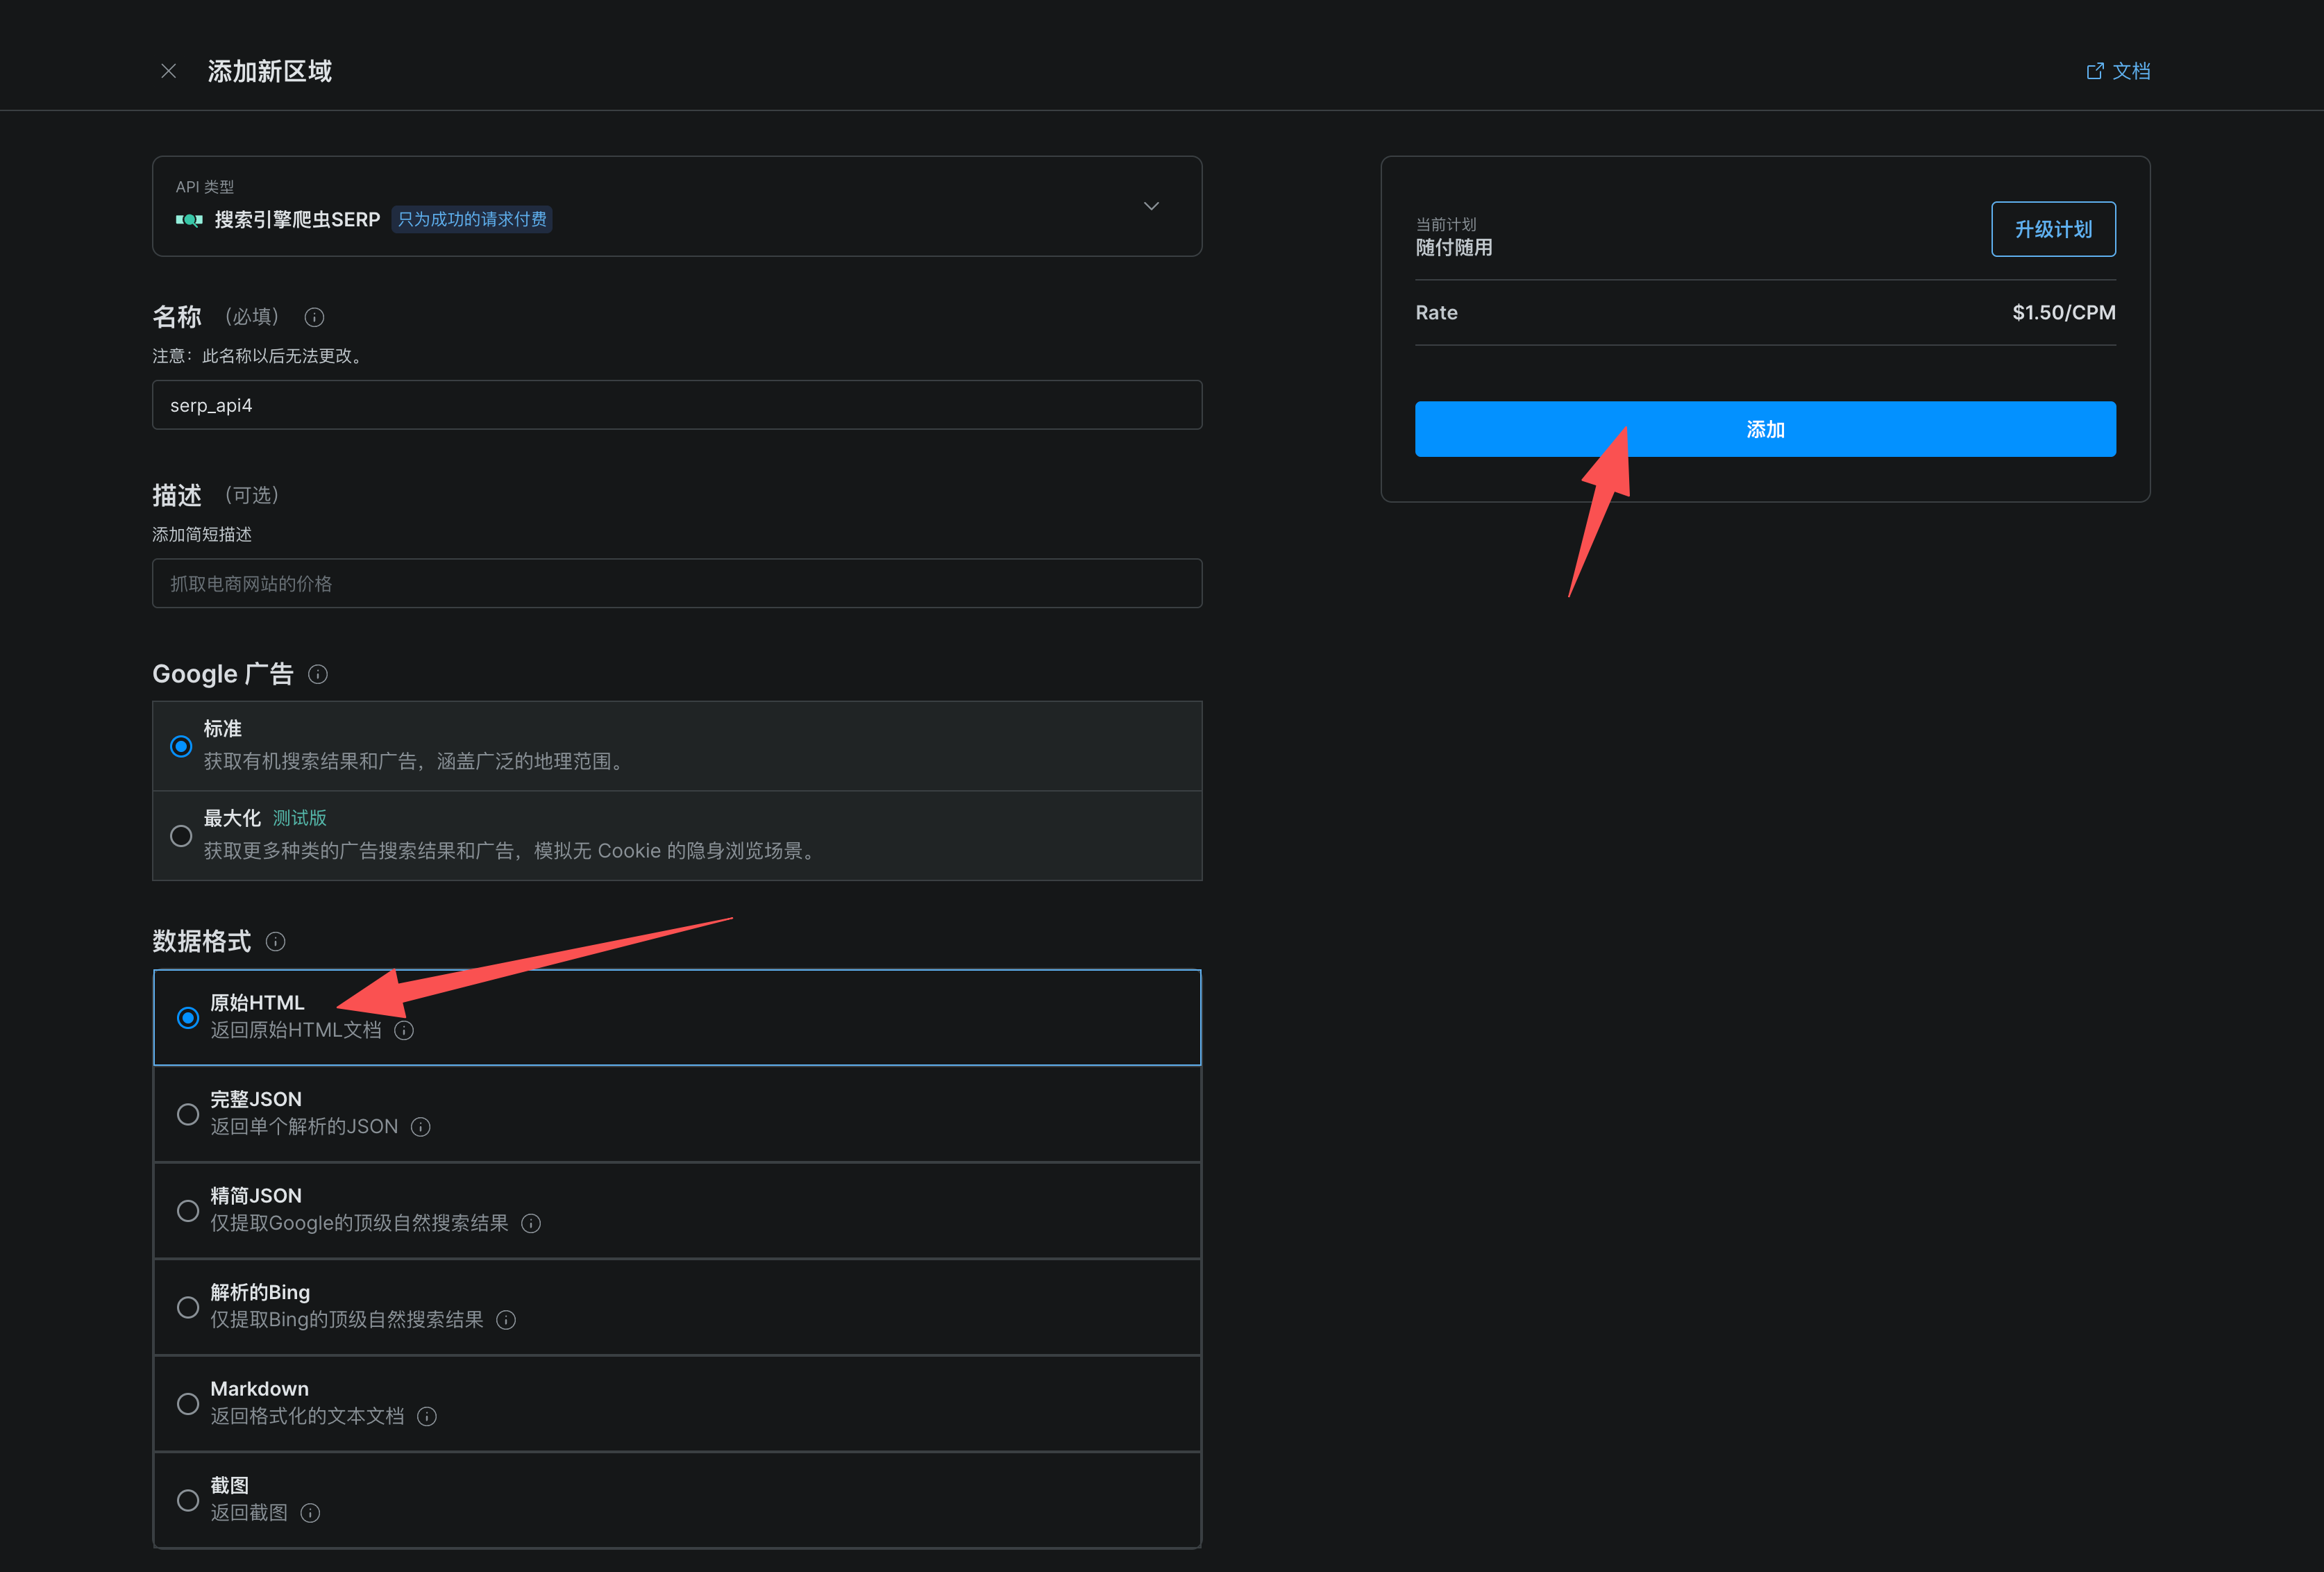Click info icon after 返回原始HTML文档

pyautogui.click(x=404, y=1030)
